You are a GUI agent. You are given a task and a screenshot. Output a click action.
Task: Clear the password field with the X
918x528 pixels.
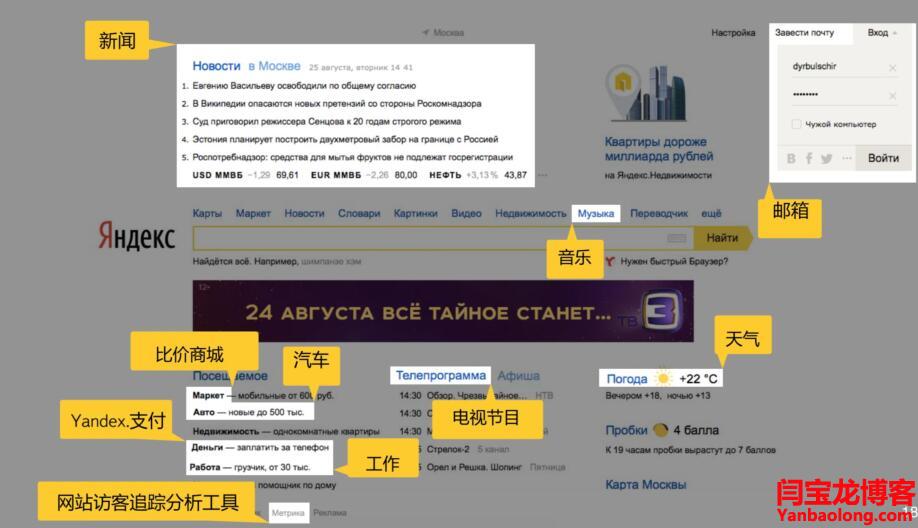click(893, 96)
